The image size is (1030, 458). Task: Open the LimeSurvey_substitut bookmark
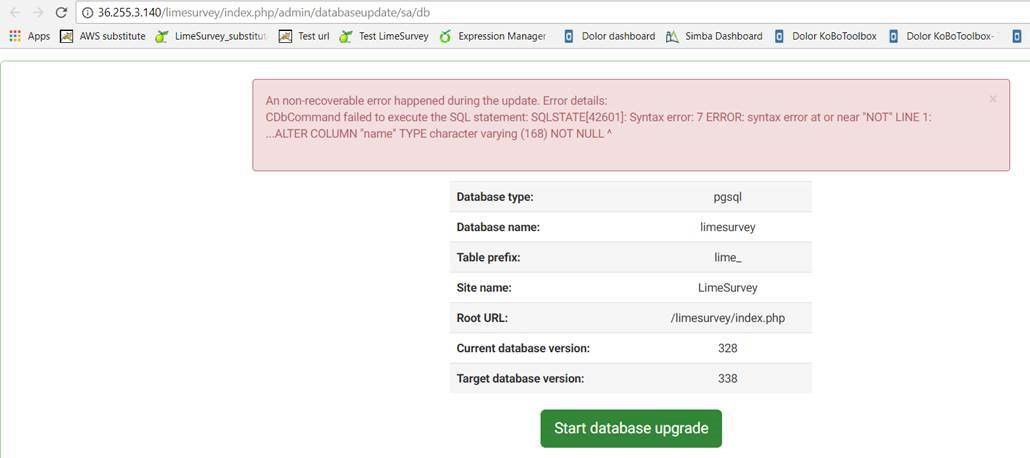[x=211, y=36]
